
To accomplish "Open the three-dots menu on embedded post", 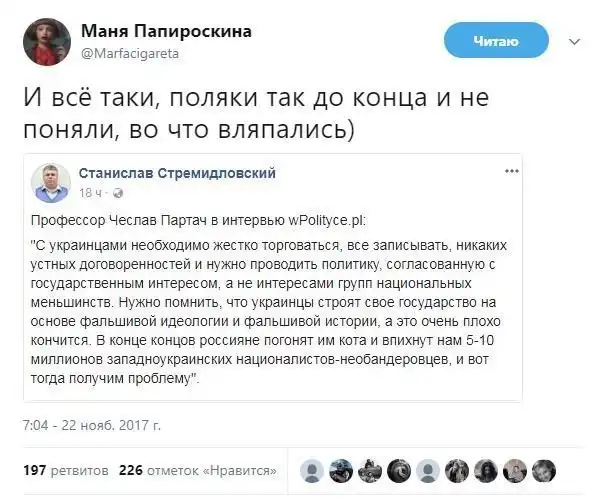I will [512, 172].
